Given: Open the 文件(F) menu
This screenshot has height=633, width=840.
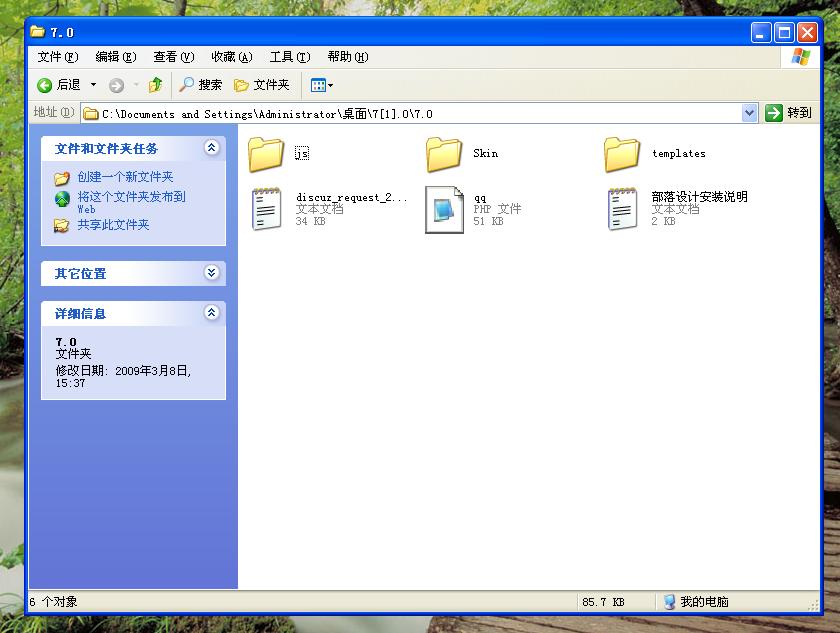Looking at the screenshot, I should [x=58, y=57].
